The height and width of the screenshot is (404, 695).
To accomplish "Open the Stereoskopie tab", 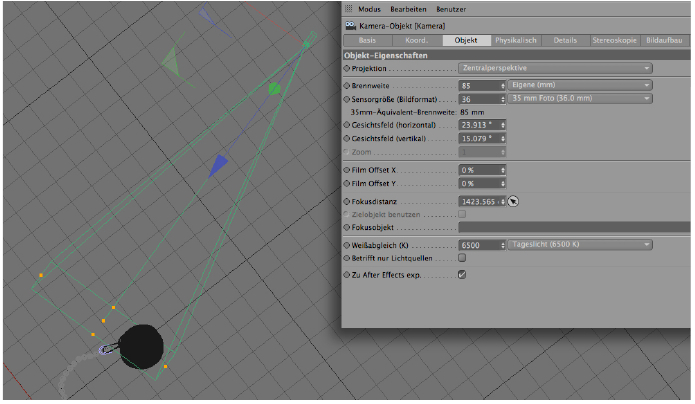I will coord(613,40).
